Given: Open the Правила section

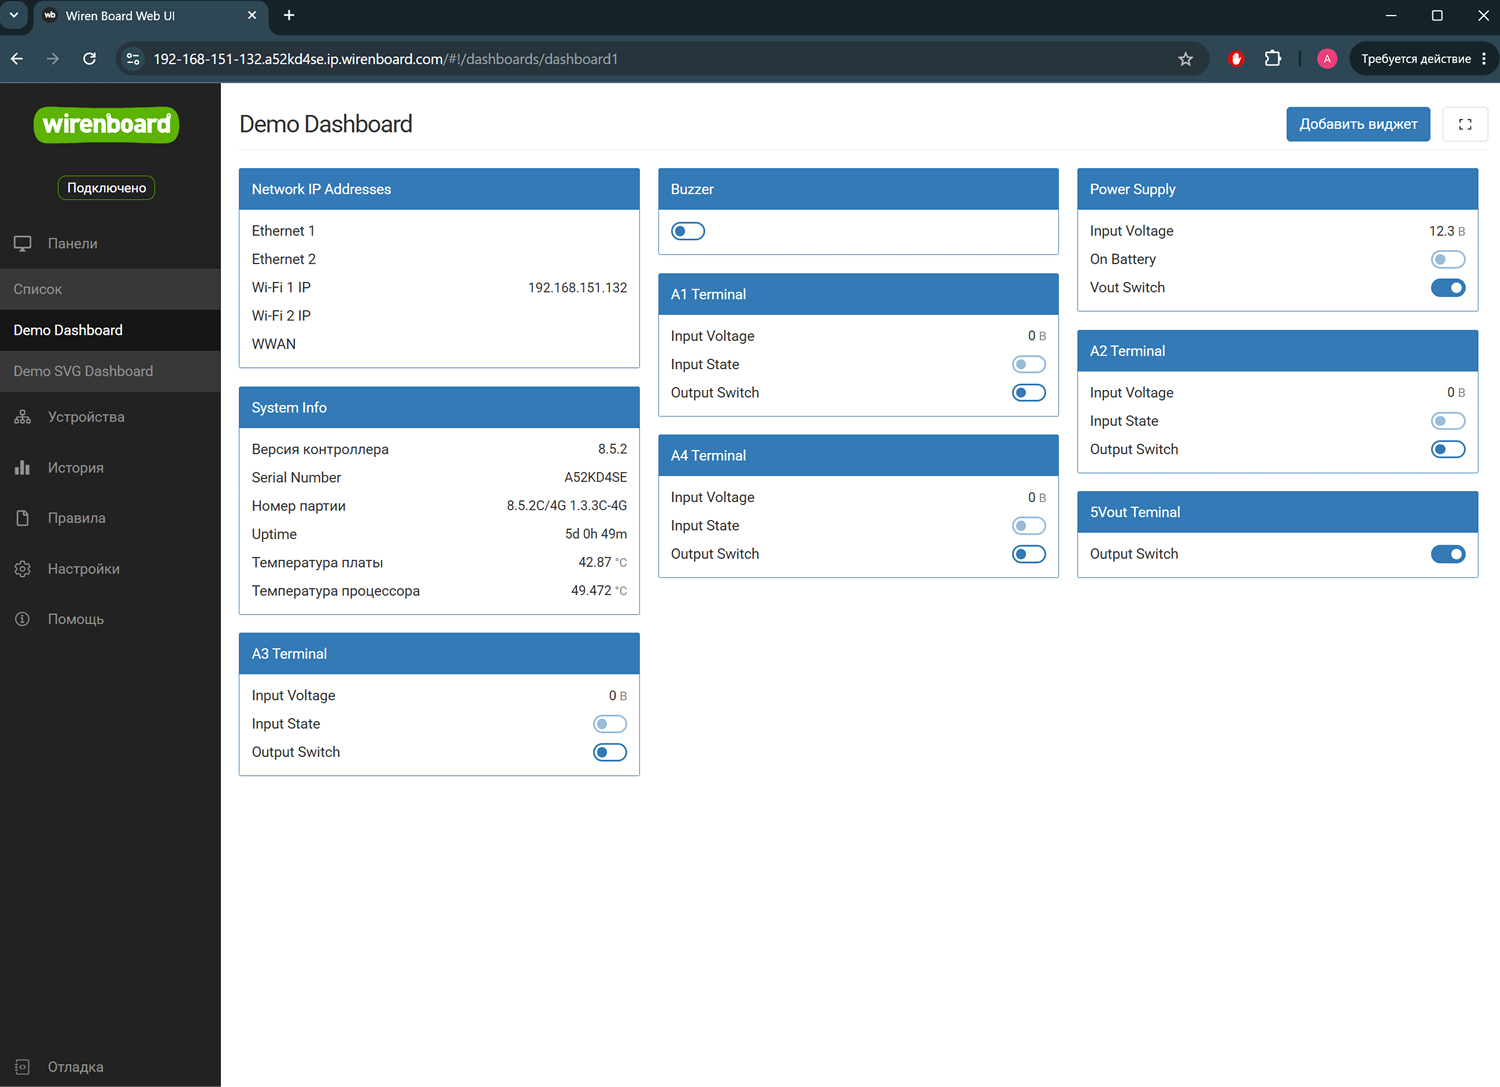Looking at the screenshot, I should pos(110,518).
